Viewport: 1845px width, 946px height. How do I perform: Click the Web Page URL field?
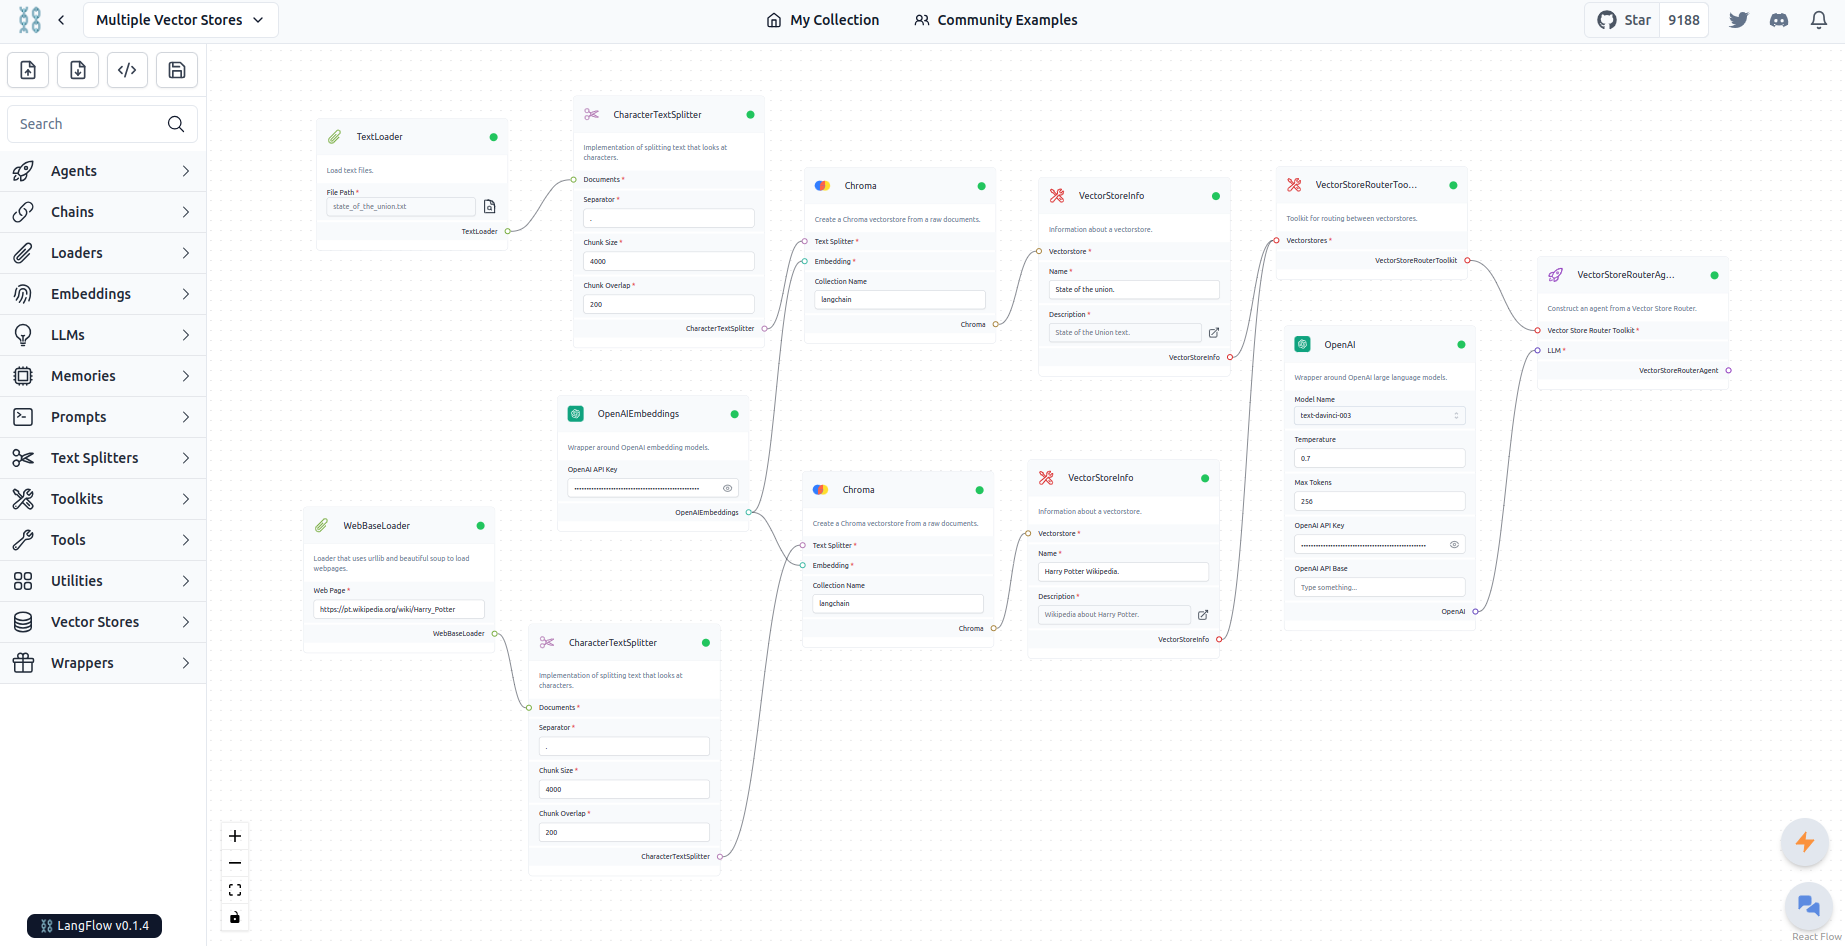tap(399, 609)
